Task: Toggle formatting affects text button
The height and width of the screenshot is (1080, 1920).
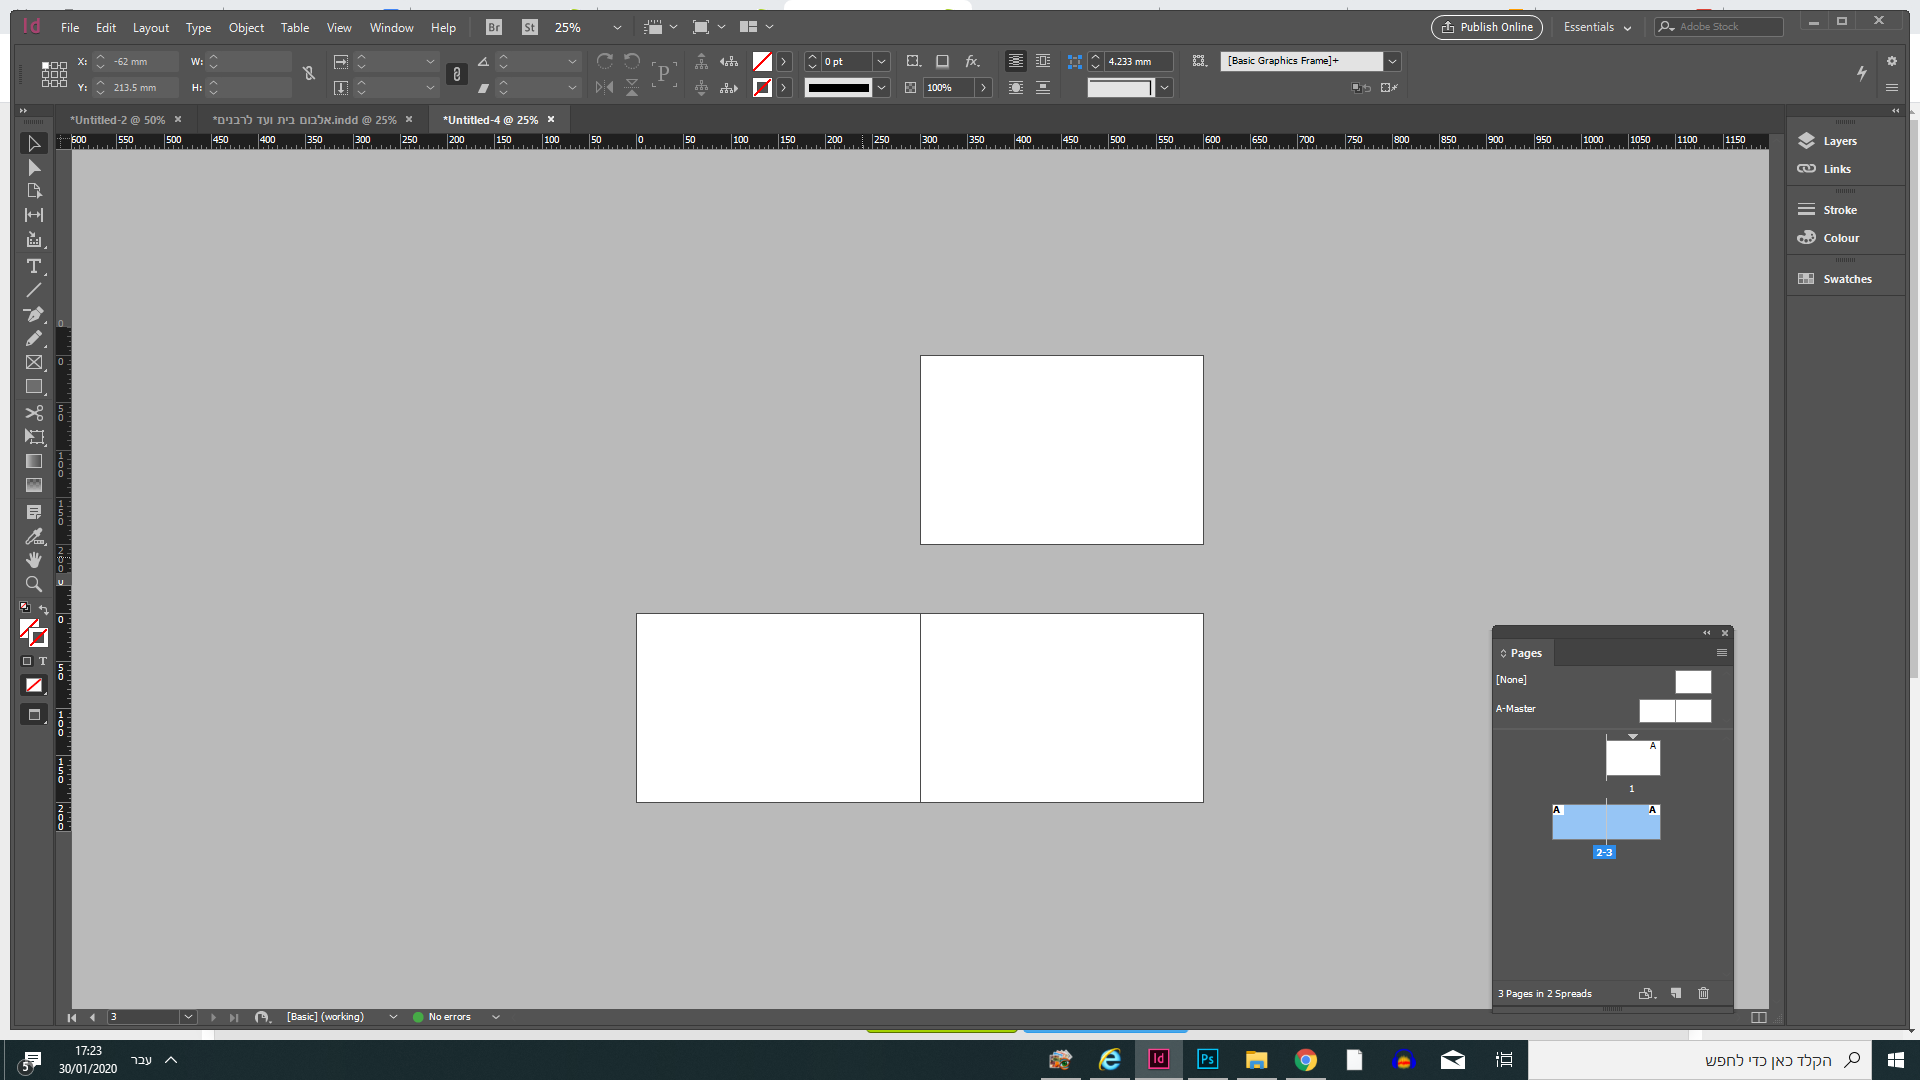Action: tap(43, 661)
